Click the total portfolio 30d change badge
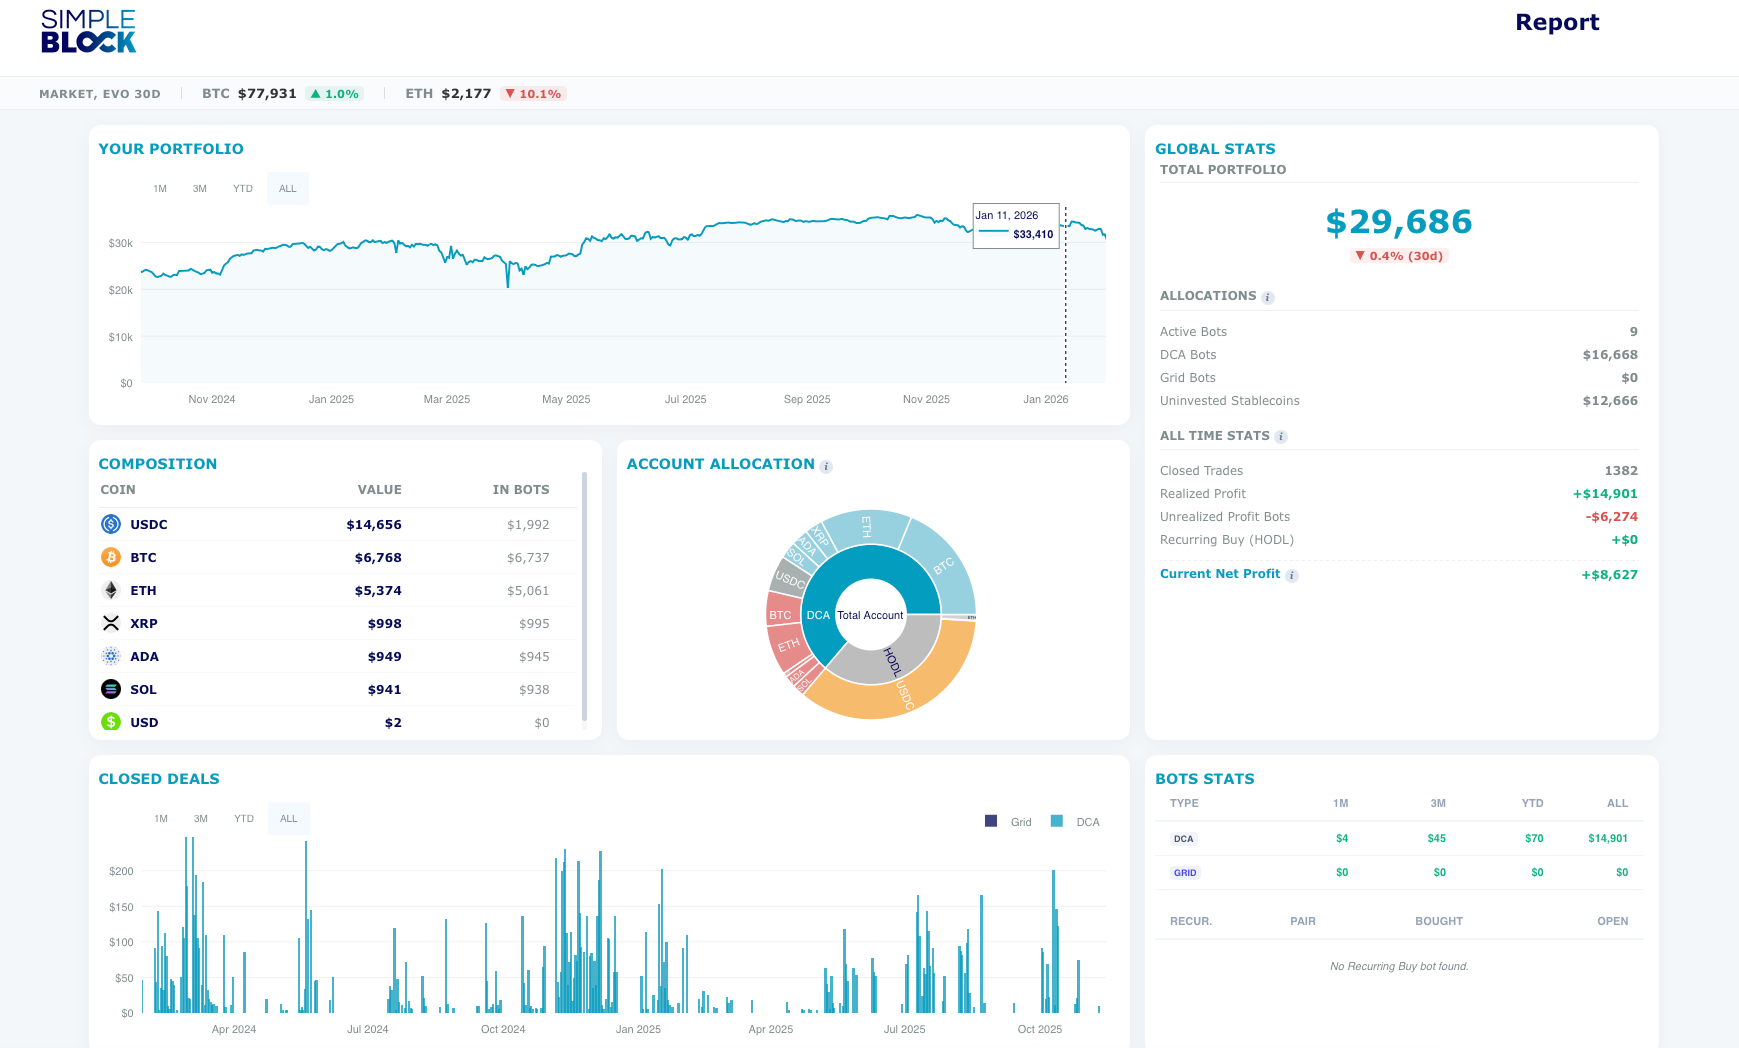Image resolution: width=1739 pixels, height=1048 pixels. (1399, 256)
